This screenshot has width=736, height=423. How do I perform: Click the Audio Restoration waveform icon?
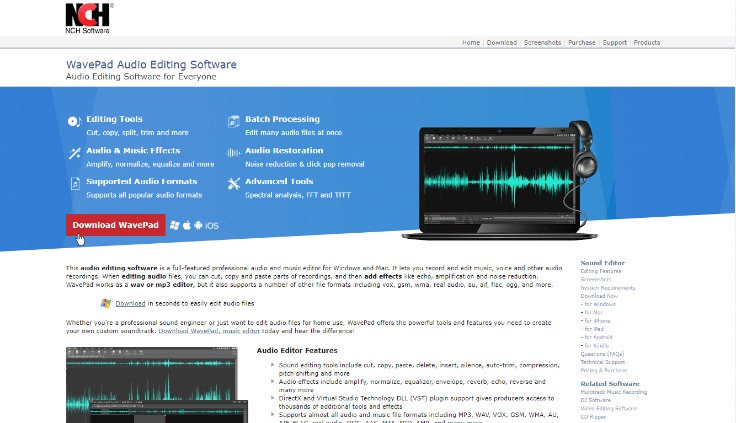[x=234, y=153]
